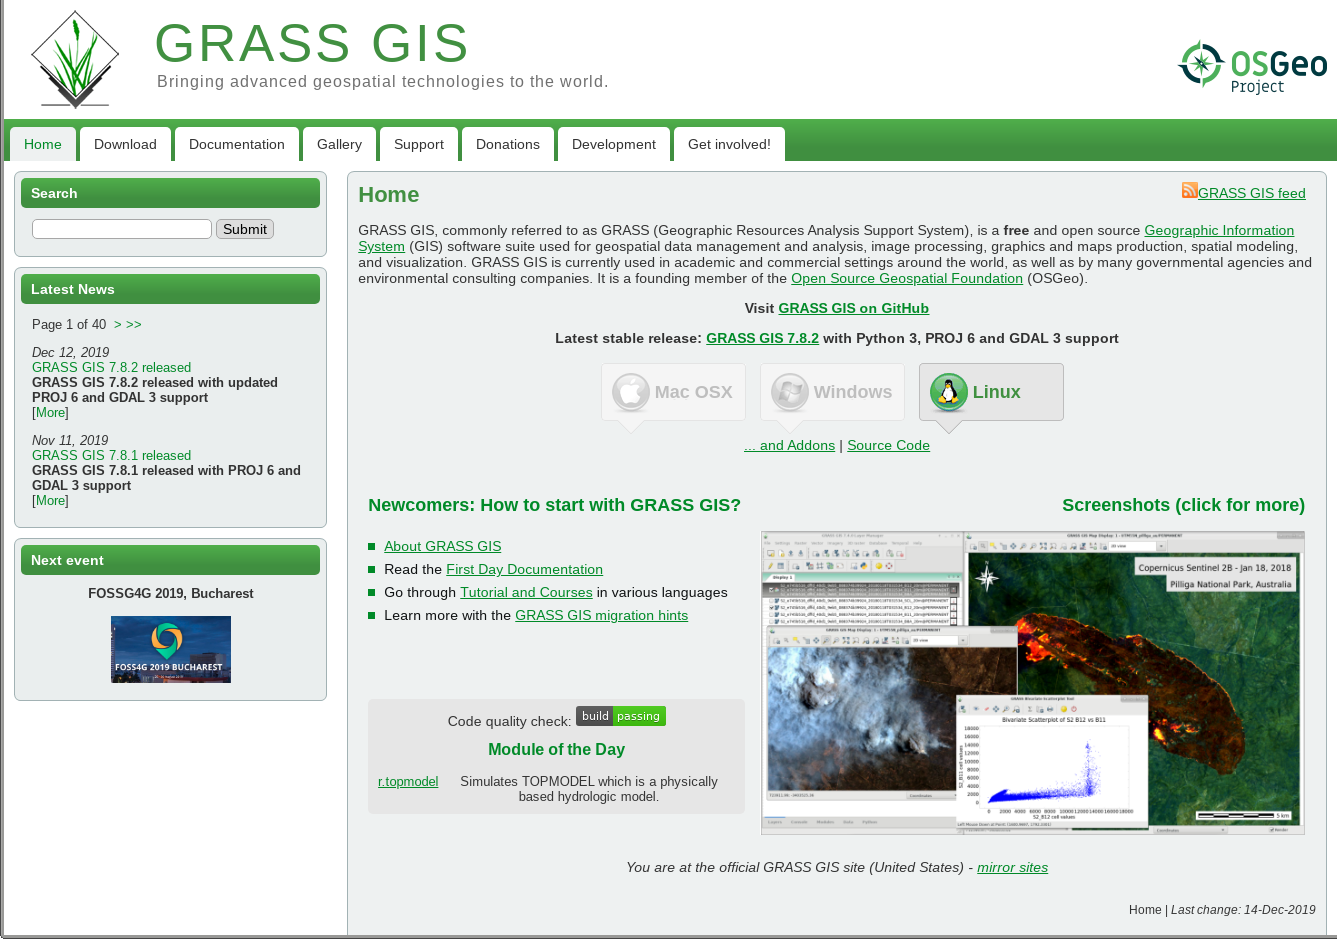Click the Submit search button
1337x939 pixels.
[x=245, y=229]
